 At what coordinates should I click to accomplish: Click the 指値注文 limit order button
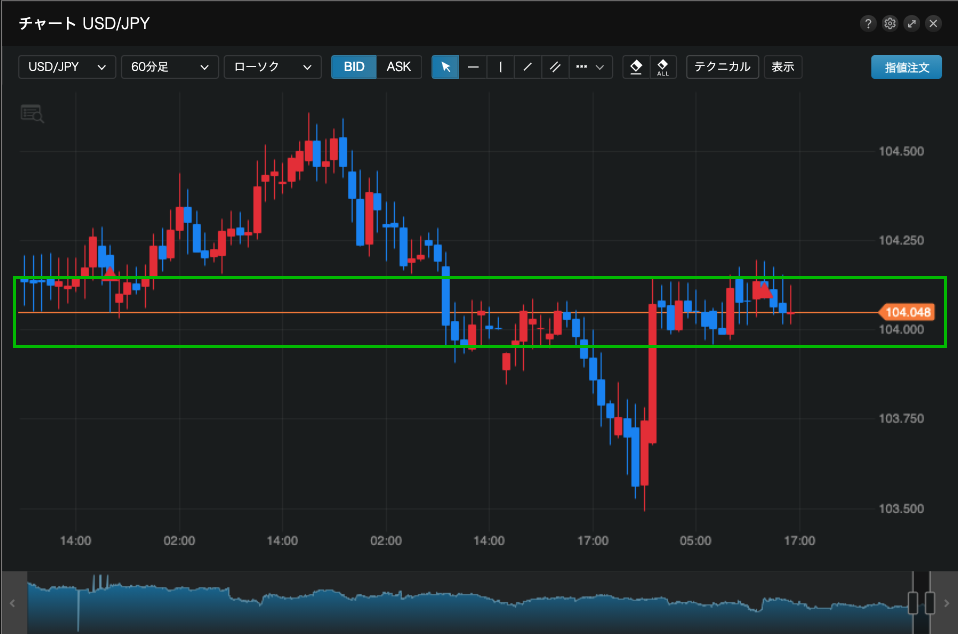click(x=906, y=67)
